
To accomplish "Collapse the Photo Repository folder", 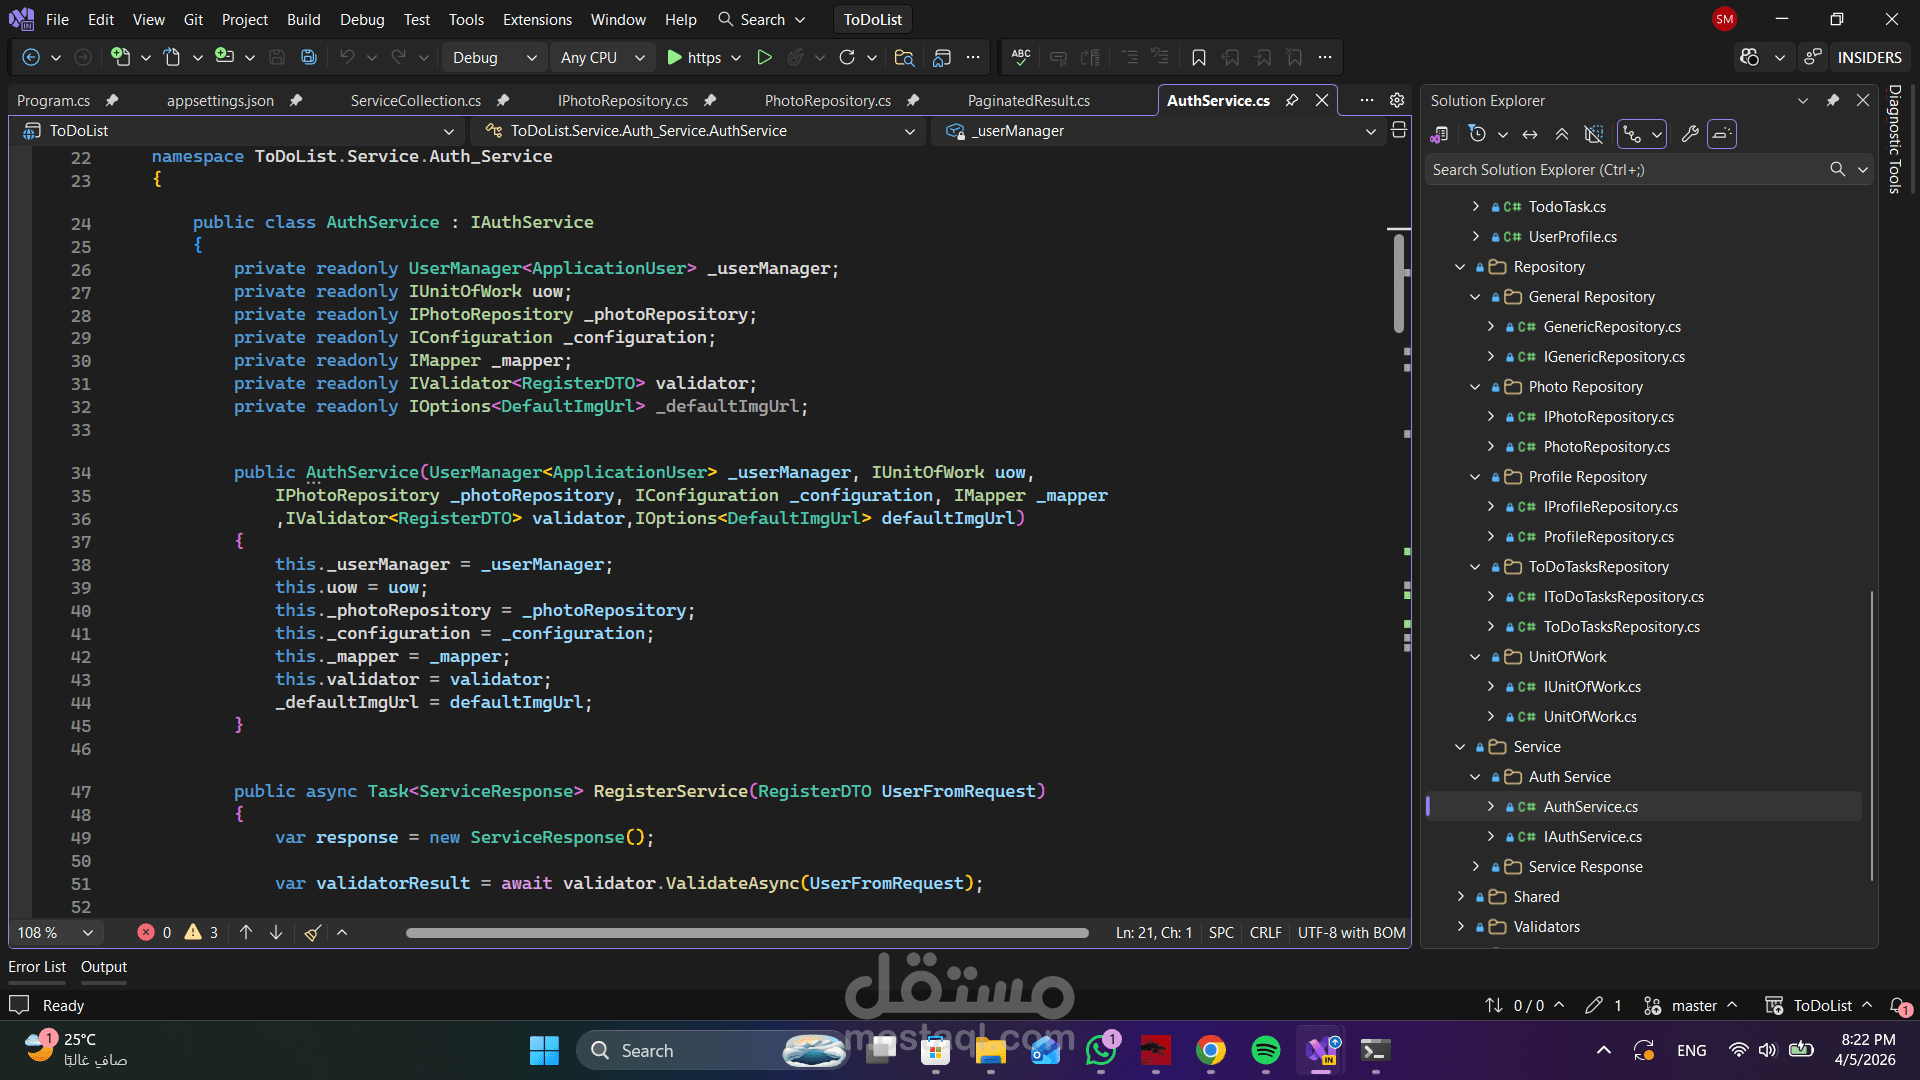I will point(1475,387).
